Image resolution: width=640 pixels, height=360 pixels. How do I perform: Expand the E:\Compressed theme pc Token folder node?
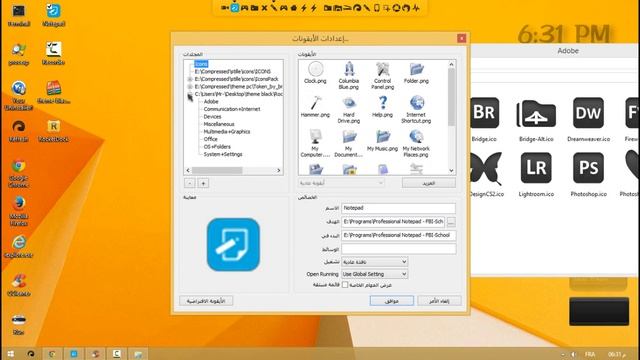click(x=190, y=87)
